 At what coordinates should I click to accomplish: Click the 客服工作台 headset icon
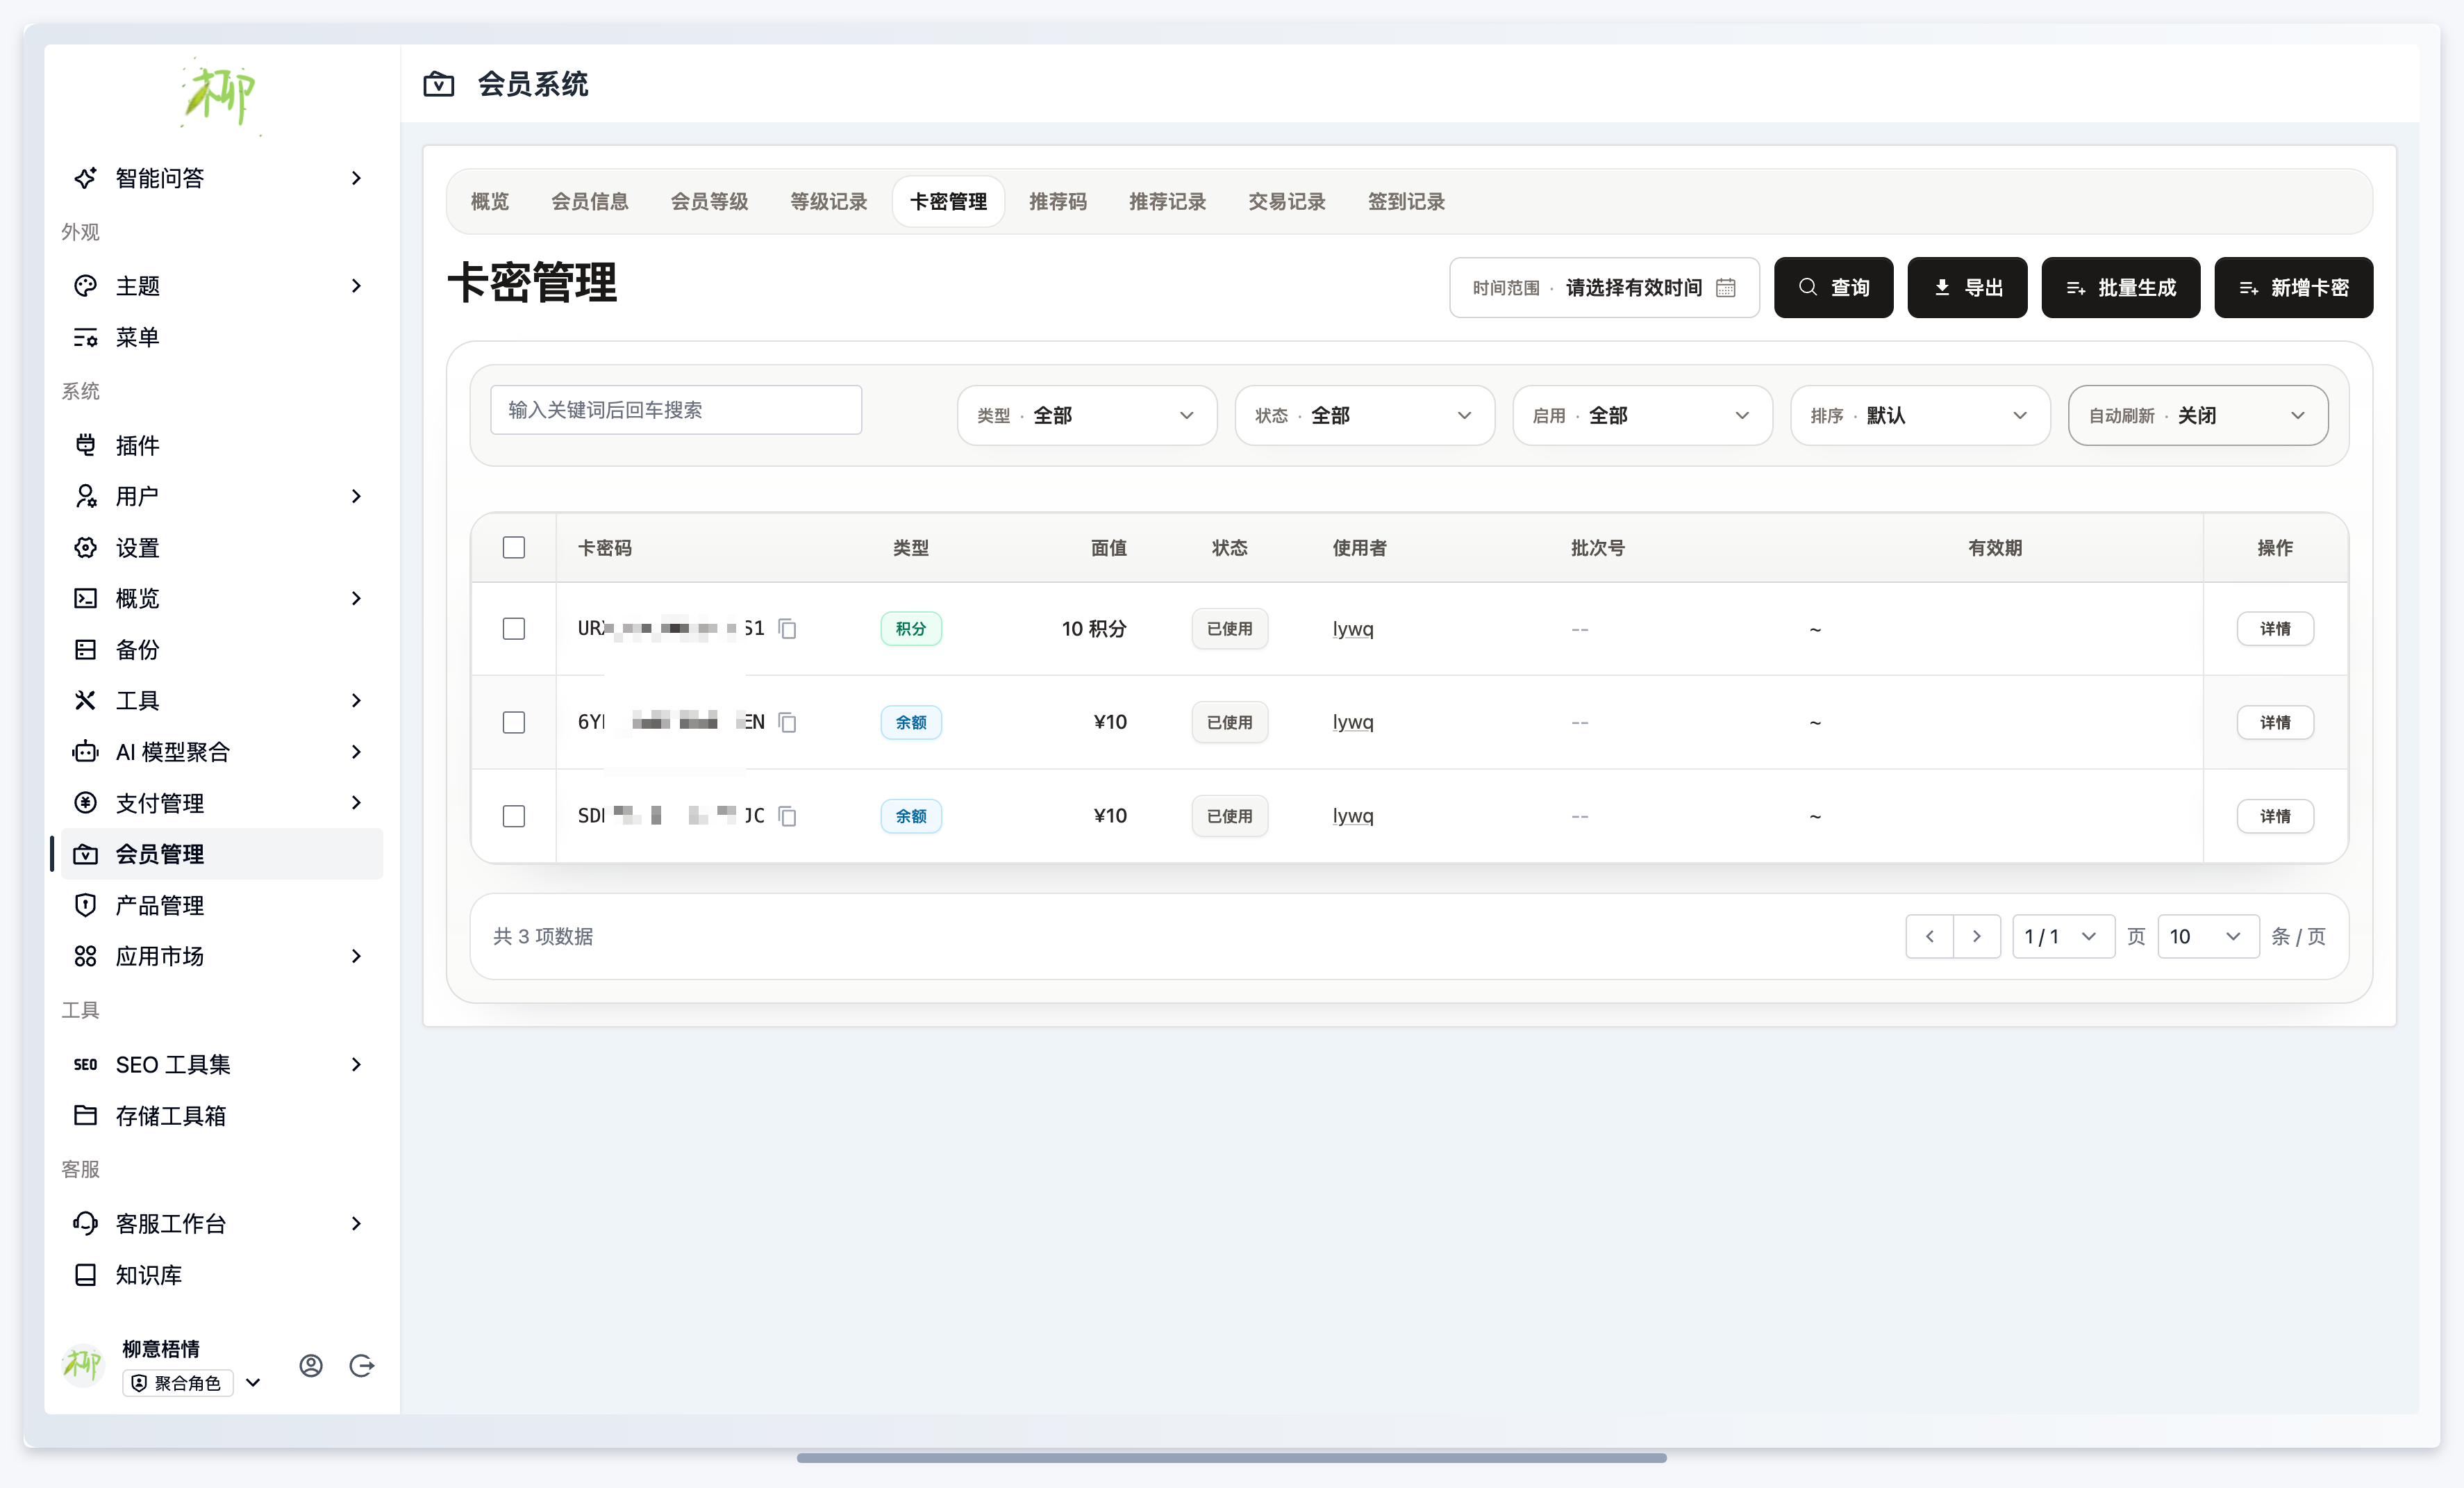click(x=86, y=1223)
